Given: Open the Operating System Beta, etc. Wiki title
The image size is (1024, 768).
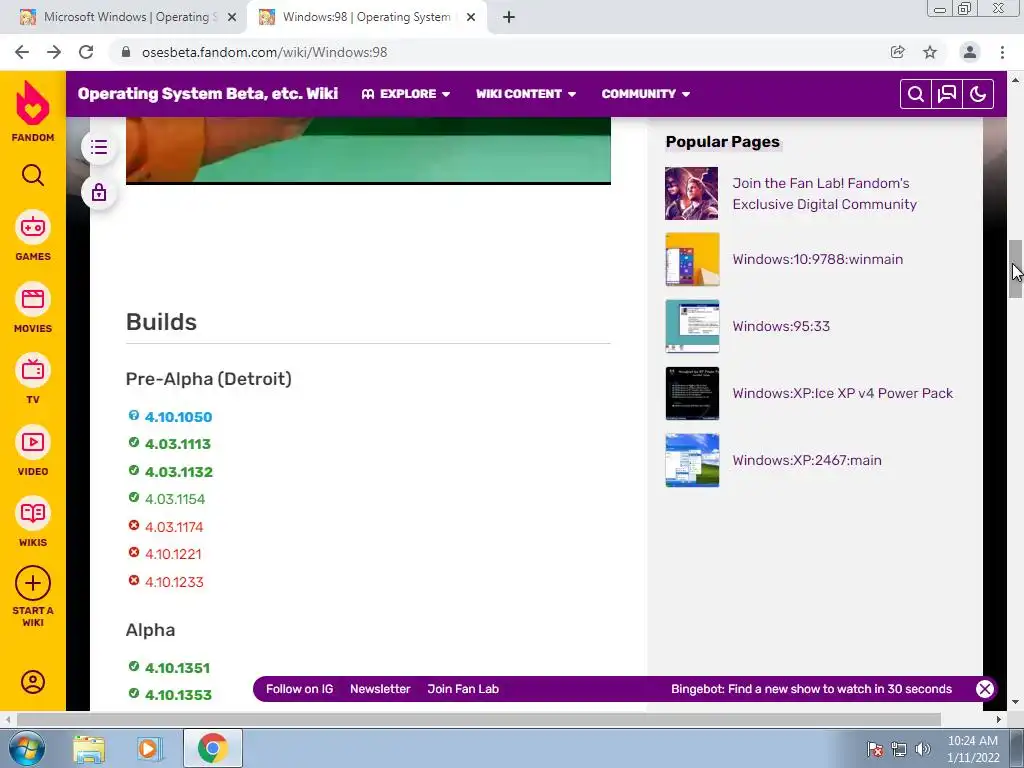Looking at the screenshot, I should (208, 94).
